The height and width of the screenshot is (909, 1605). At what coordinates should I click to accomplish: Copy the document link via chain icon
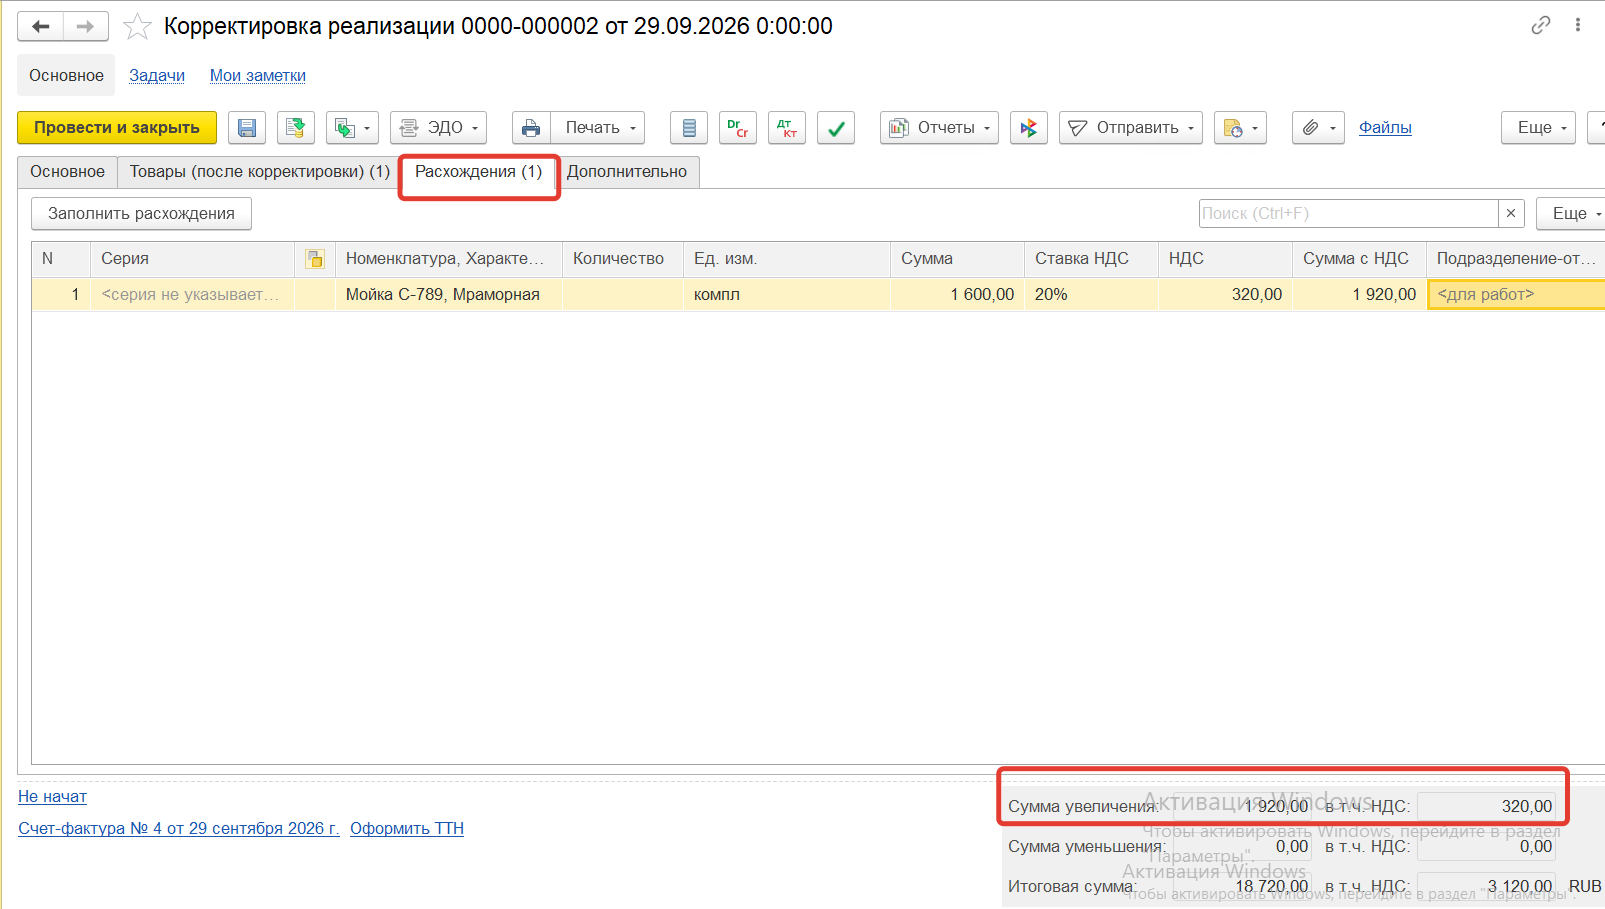coord(1541,25)
